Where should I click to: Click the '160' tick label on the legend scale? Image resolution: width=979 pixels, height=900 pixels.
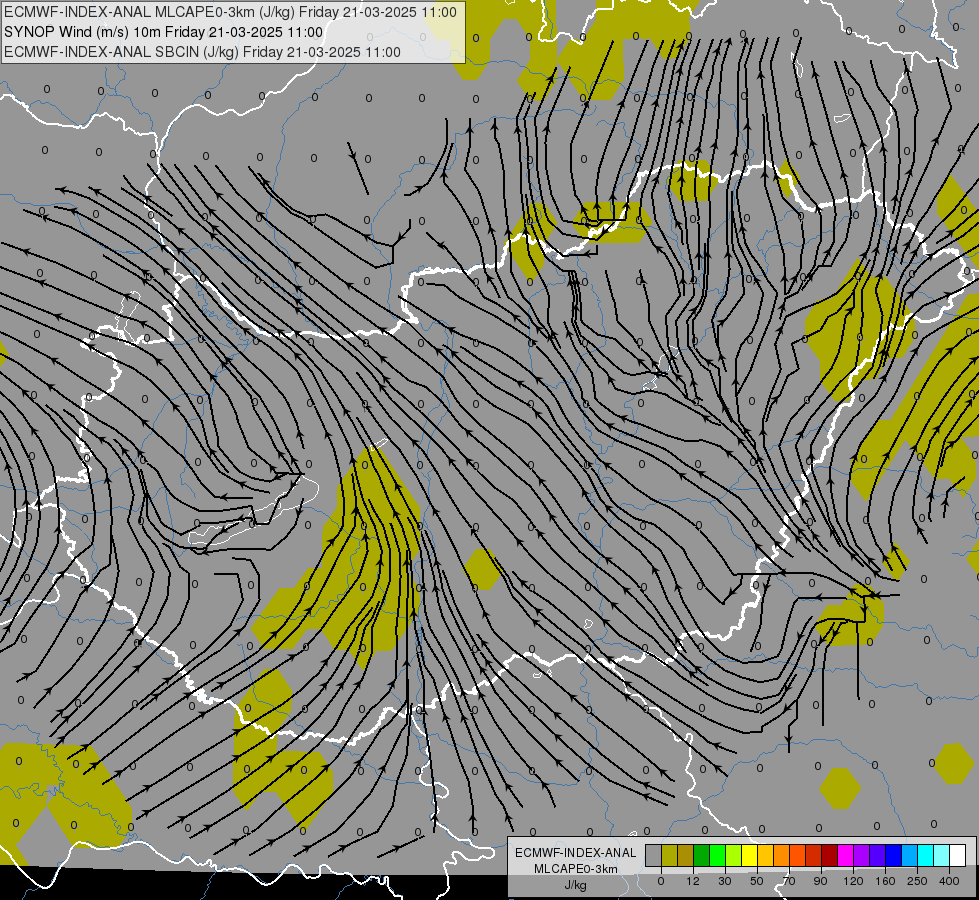[885, 881]
